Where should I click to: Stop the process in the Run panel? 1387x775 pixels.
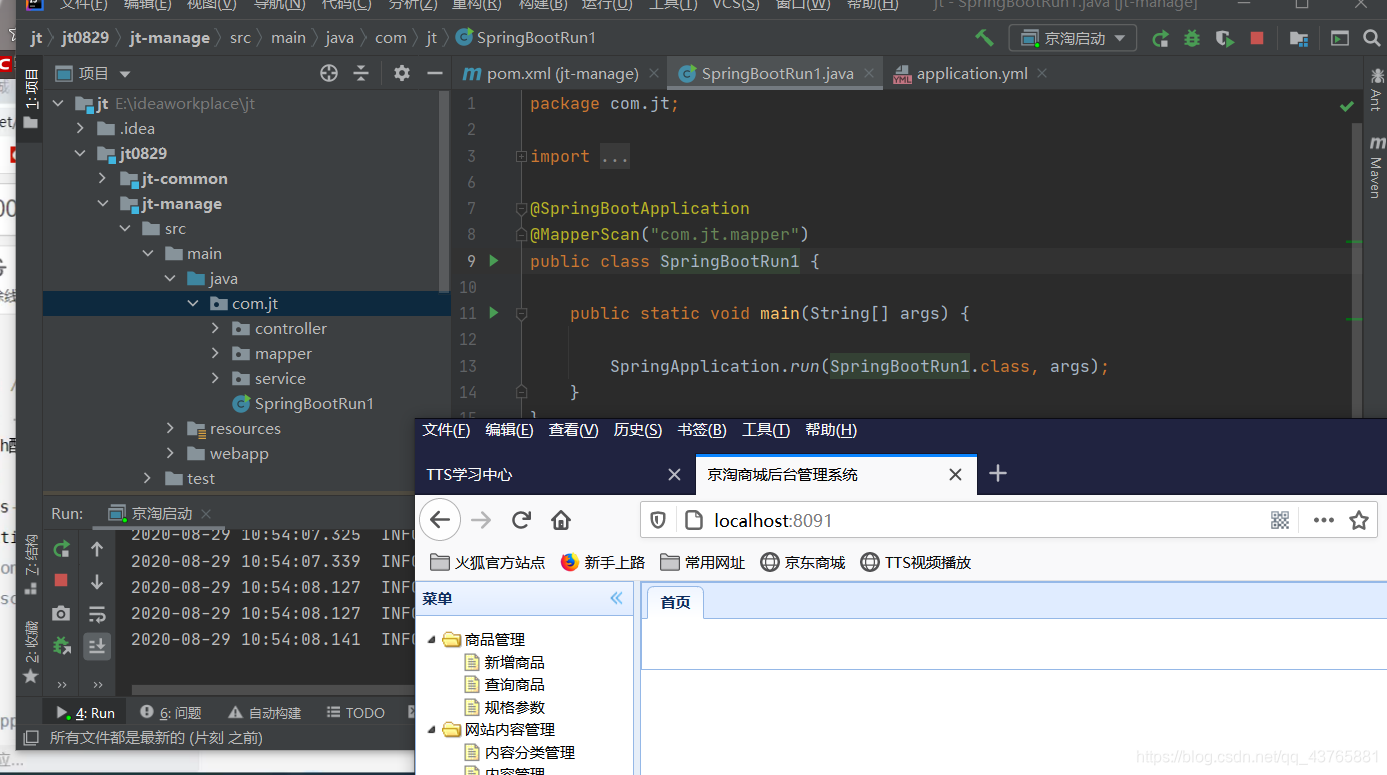pos(61,580)
